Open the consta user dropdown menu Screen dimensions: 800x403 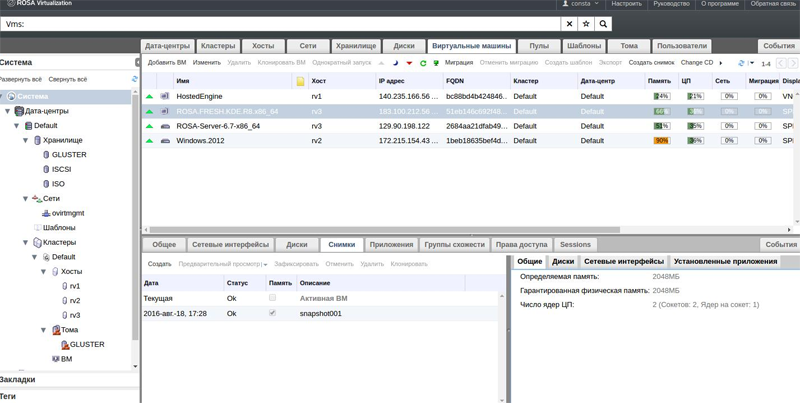pyautogui.click(x=581, y=4)
